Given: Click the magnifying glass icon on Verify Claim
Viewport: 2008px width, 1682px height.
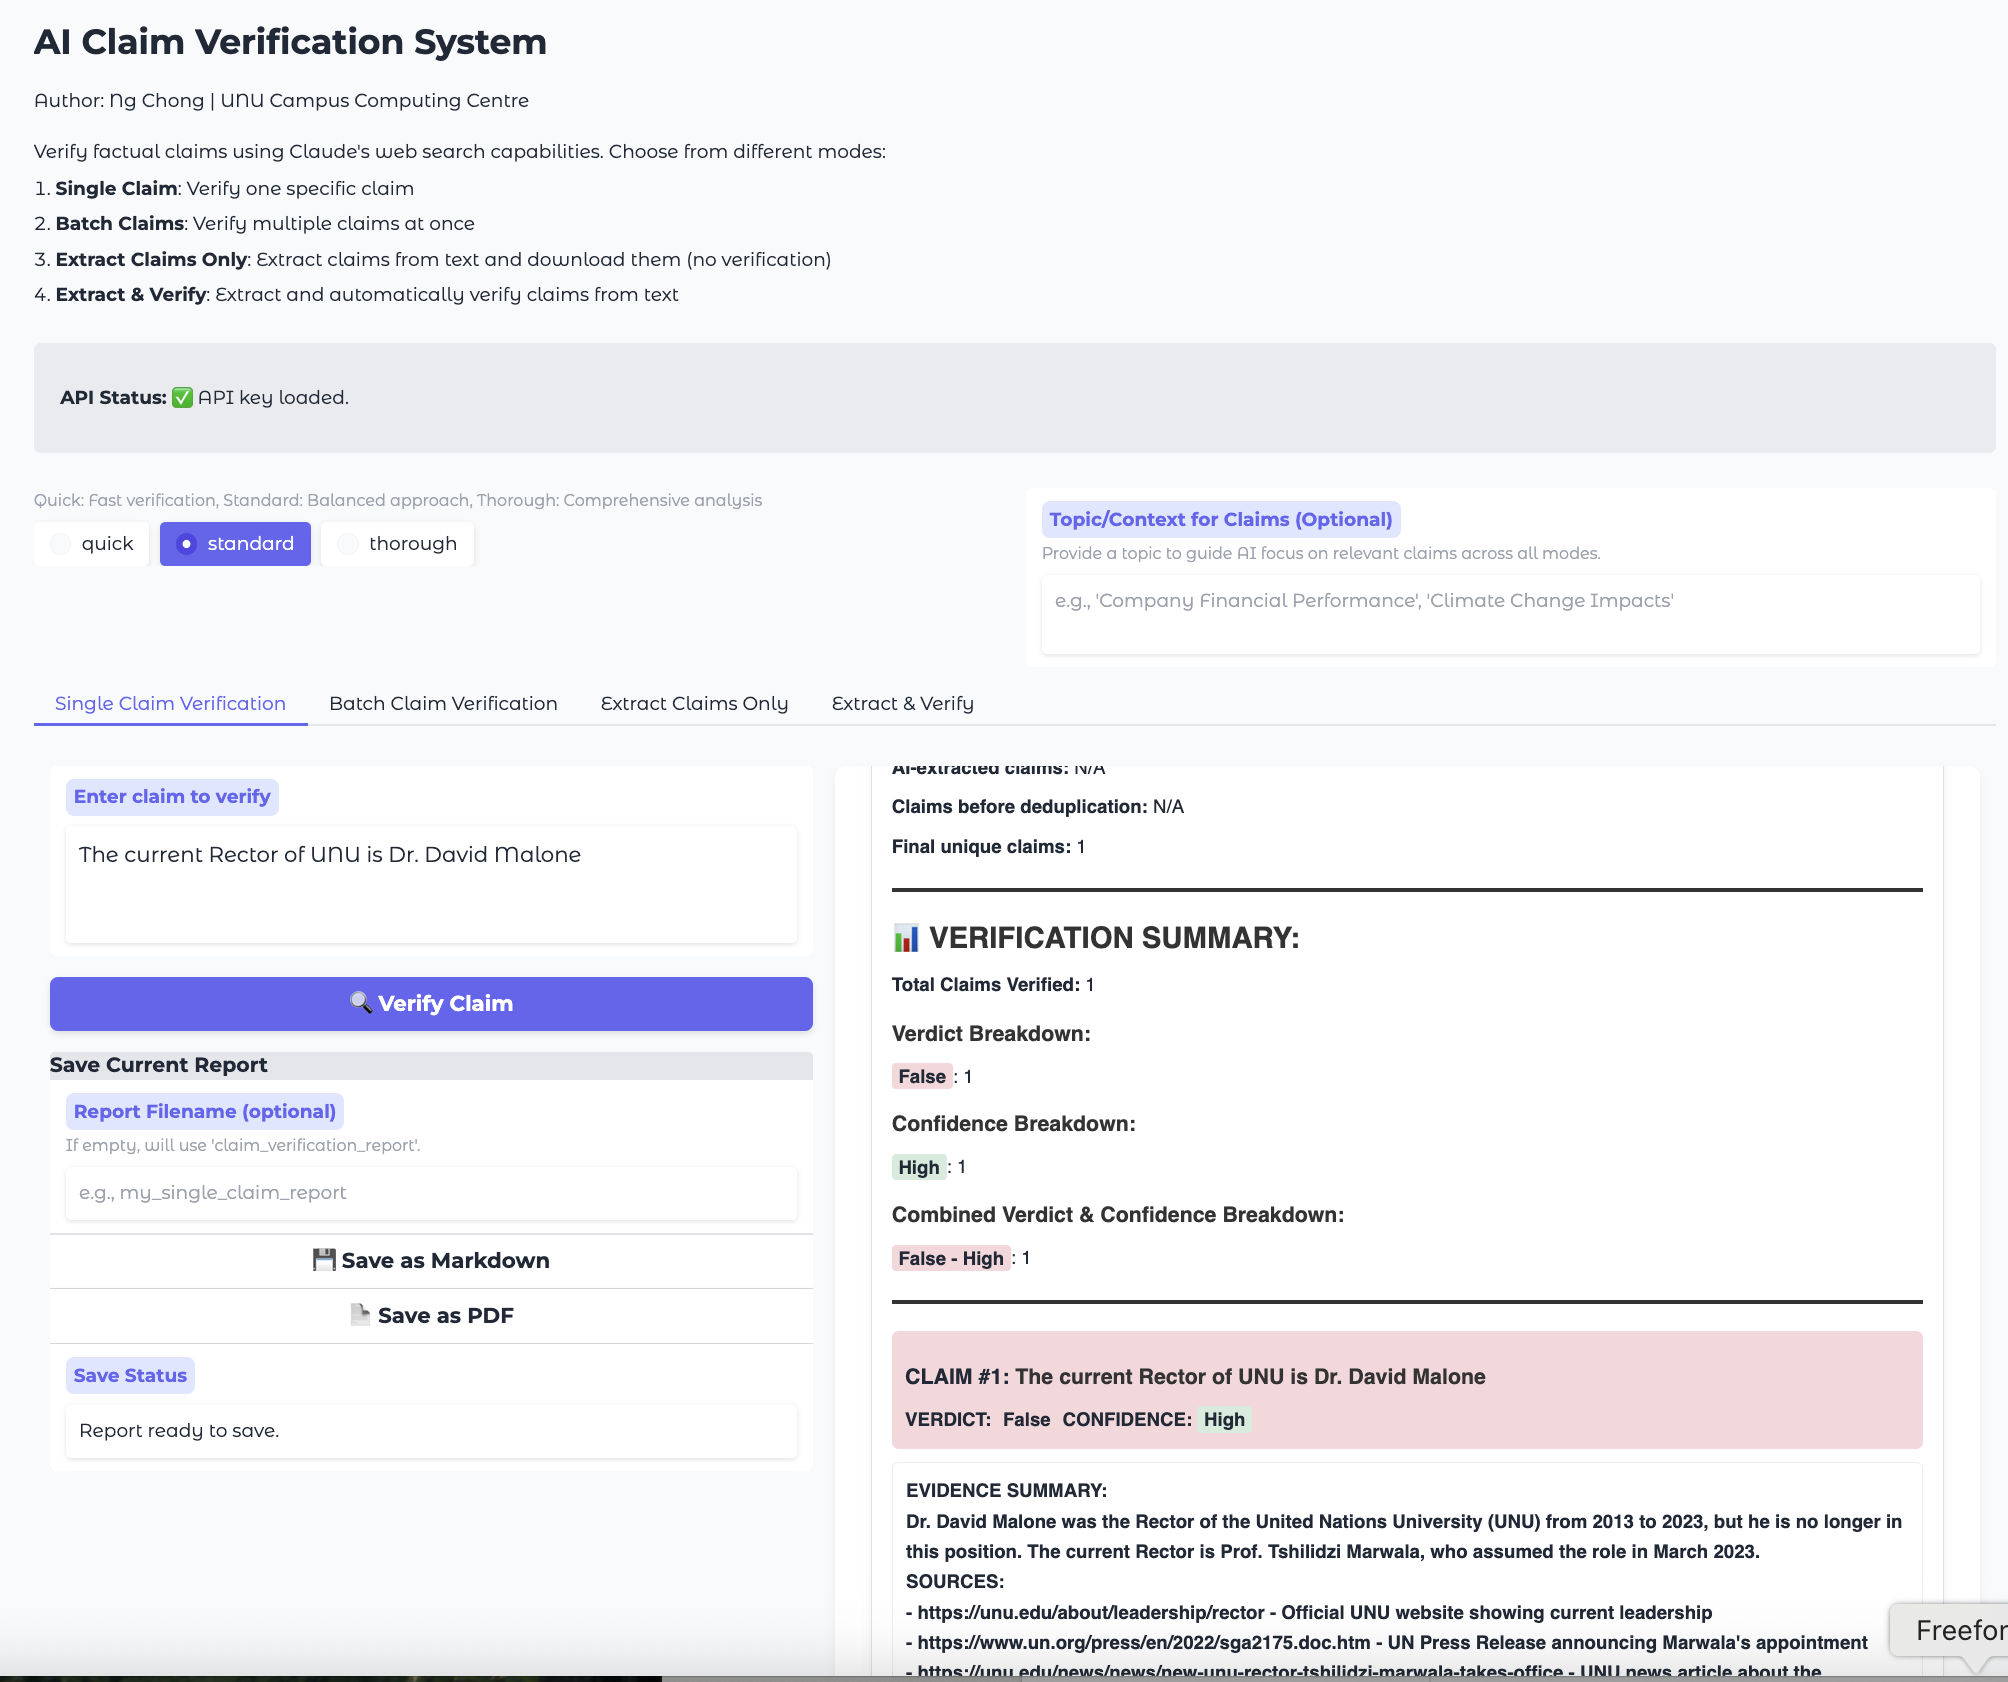Looking at the screenshot, I should point(361,1003).
